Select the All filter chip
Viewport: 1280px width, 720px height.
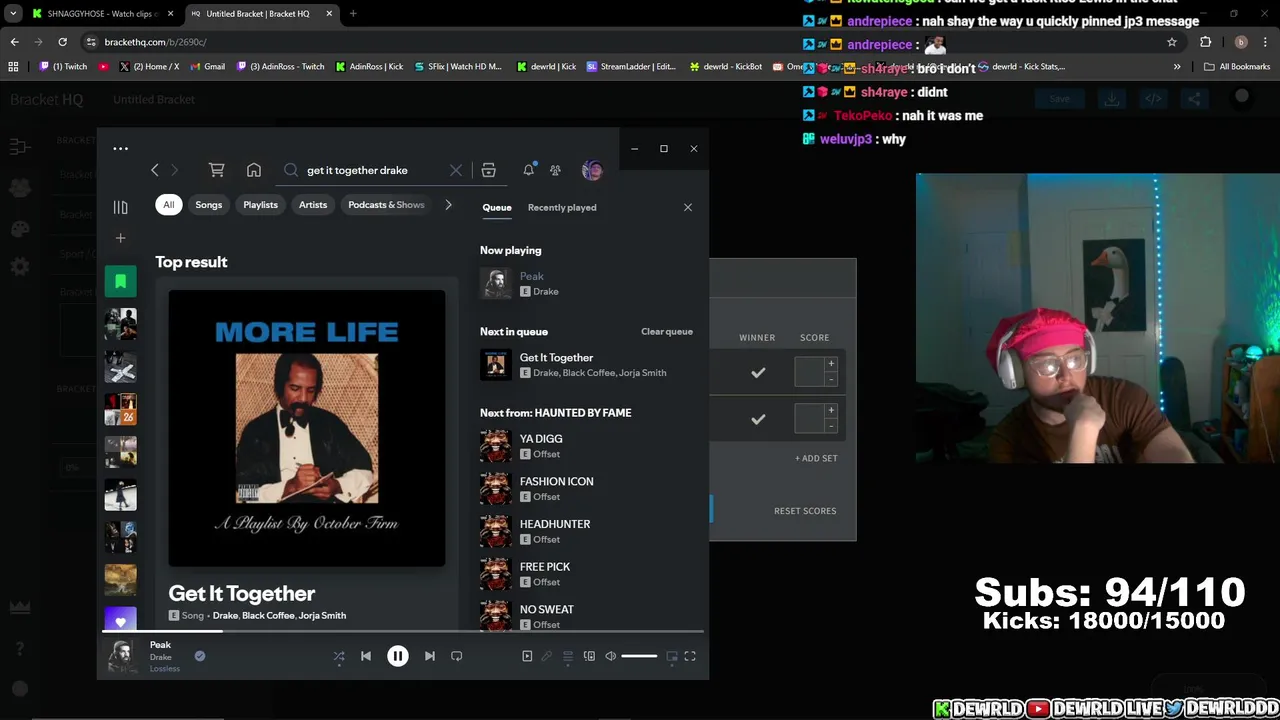168,205
